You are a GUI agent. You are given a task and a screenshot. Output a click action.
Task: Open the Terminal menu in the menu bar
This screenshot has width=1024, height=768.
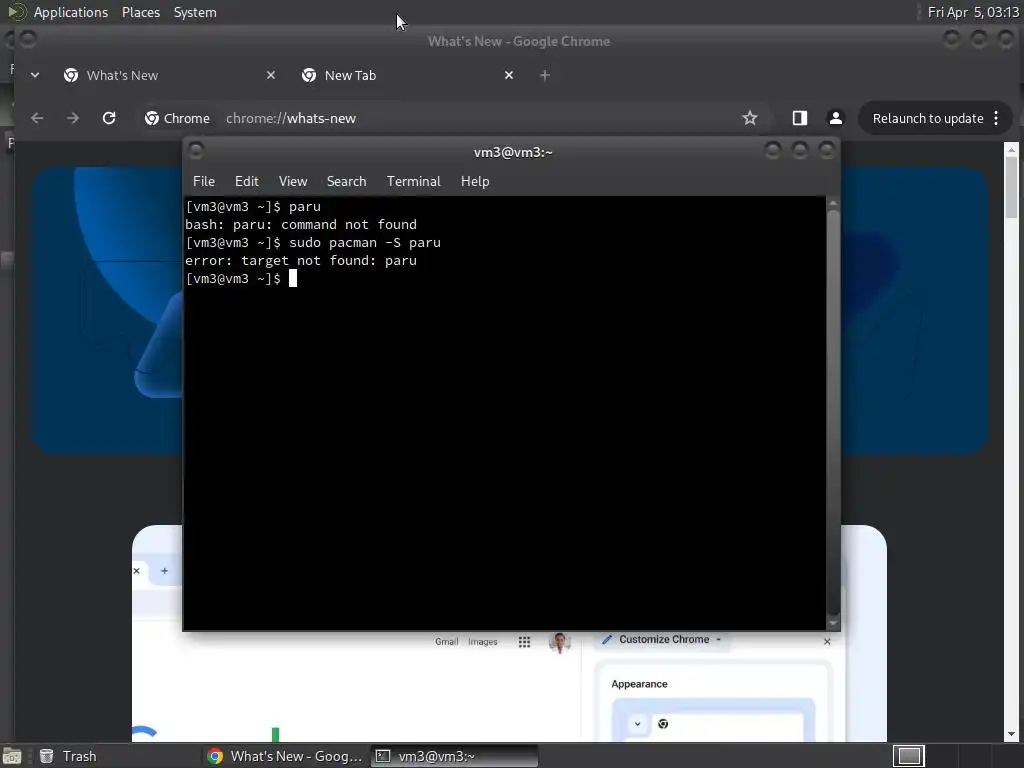point(413,182)
